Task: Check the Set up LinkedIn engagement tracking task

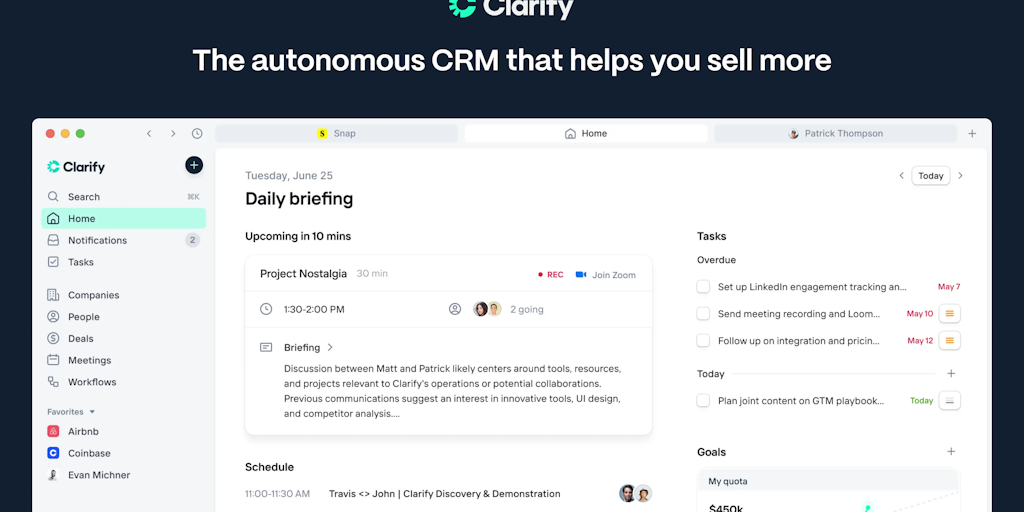Action: point(703,287)
